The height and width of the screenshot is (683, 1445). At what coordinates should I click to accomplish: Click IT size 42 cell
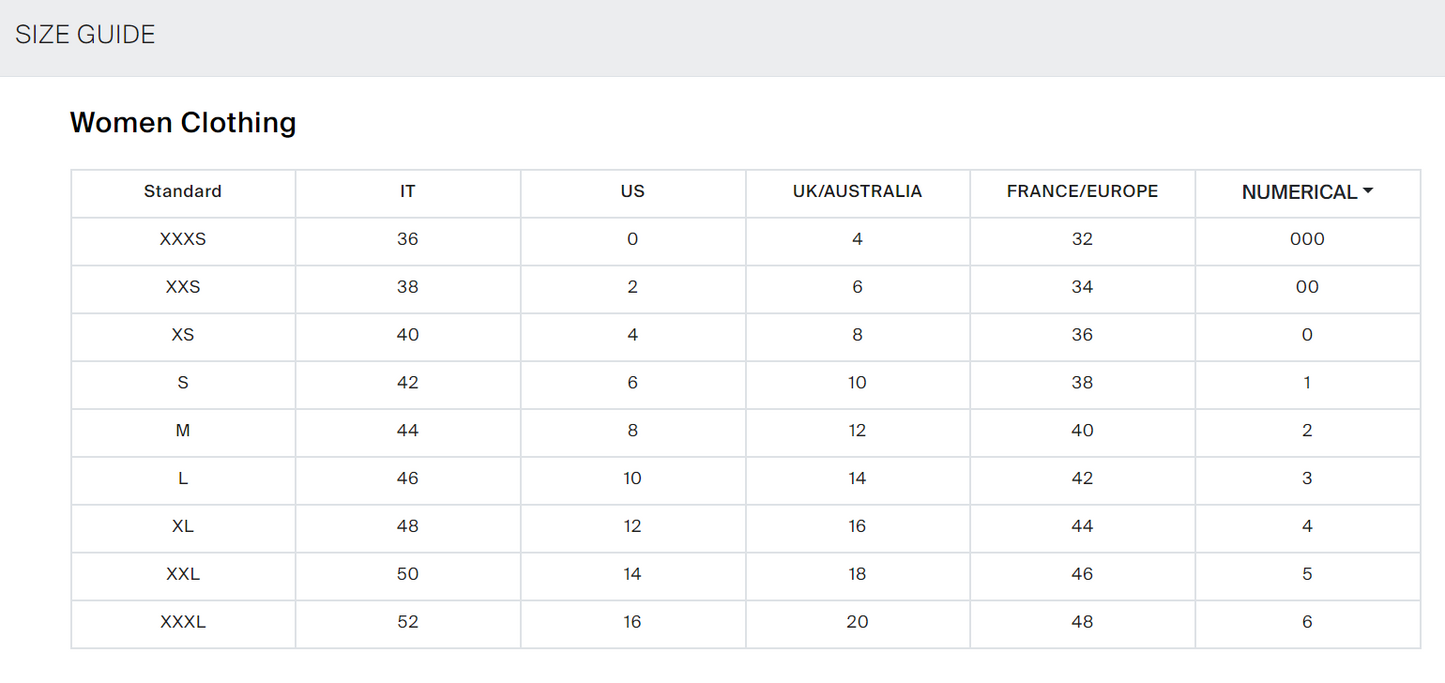tap(408, 383)
